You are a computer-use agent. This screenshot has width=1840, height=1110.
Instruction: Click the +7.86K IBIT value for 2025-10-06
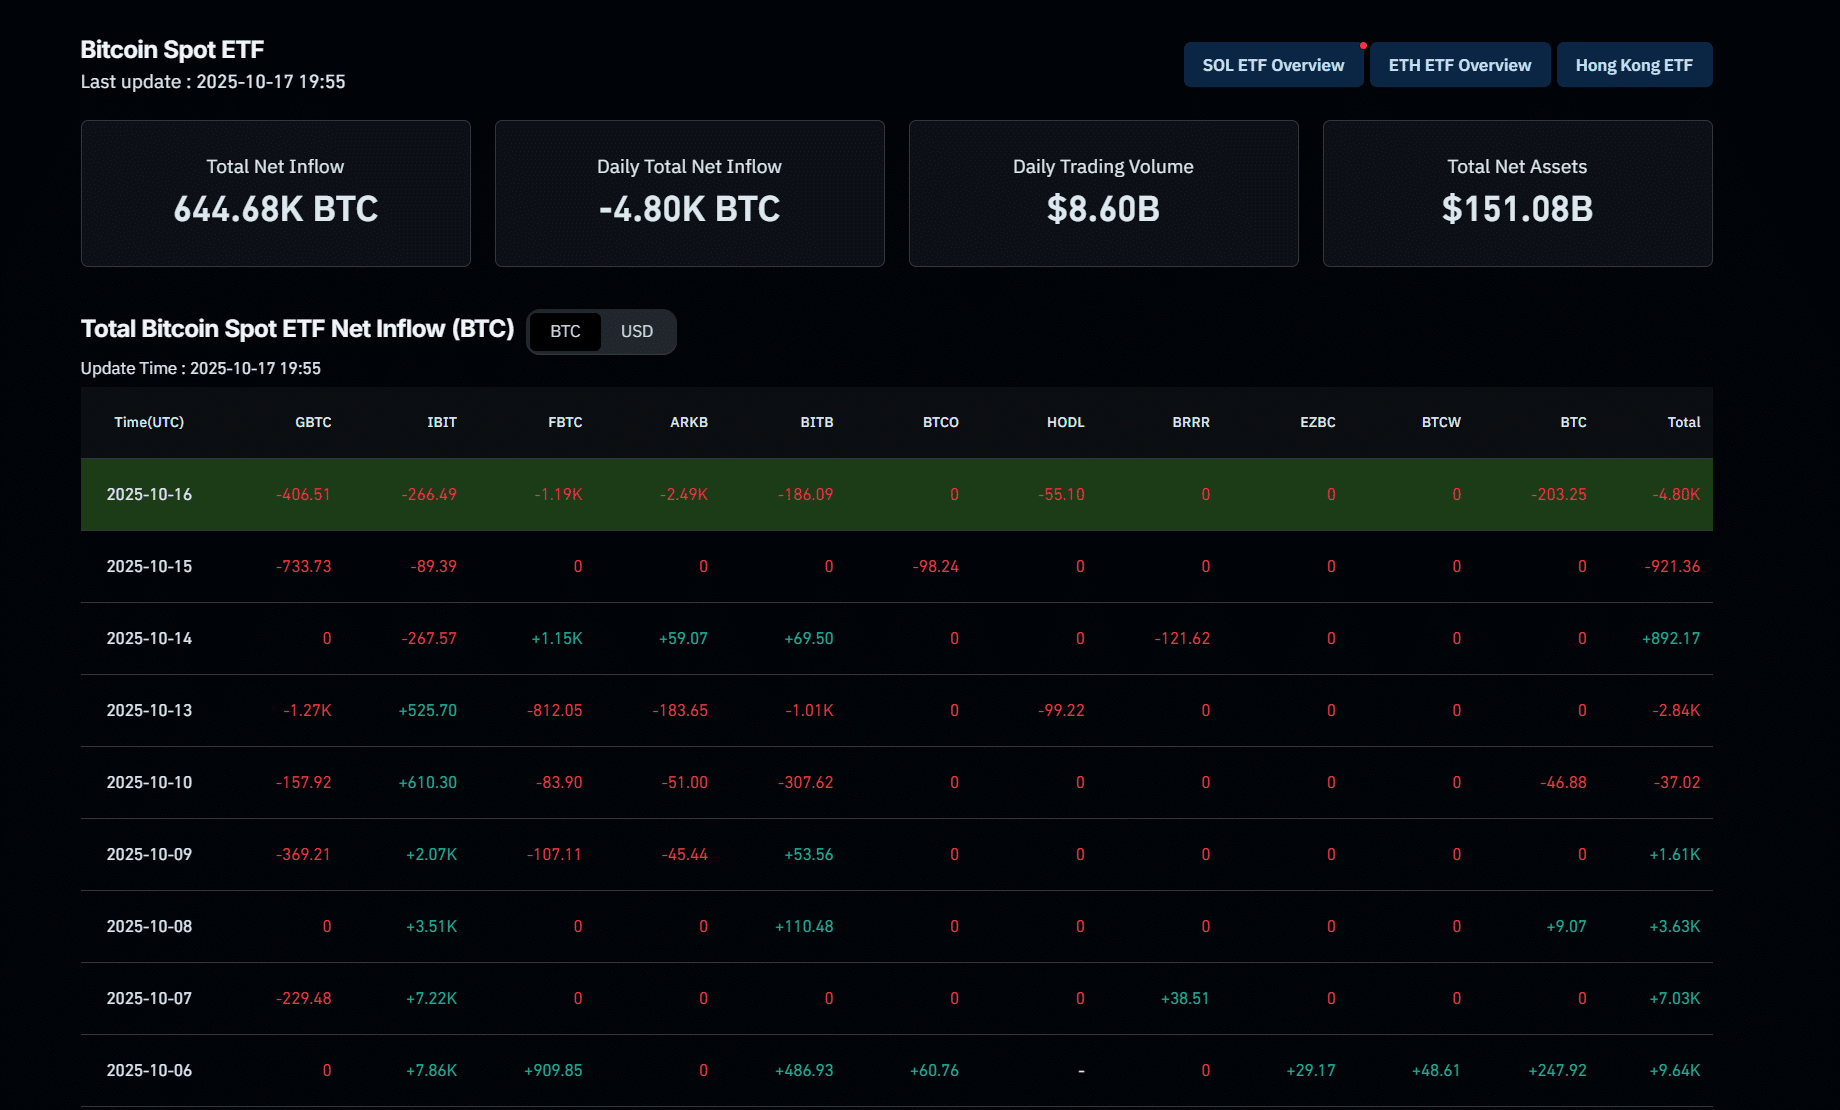click(431, 1070)
